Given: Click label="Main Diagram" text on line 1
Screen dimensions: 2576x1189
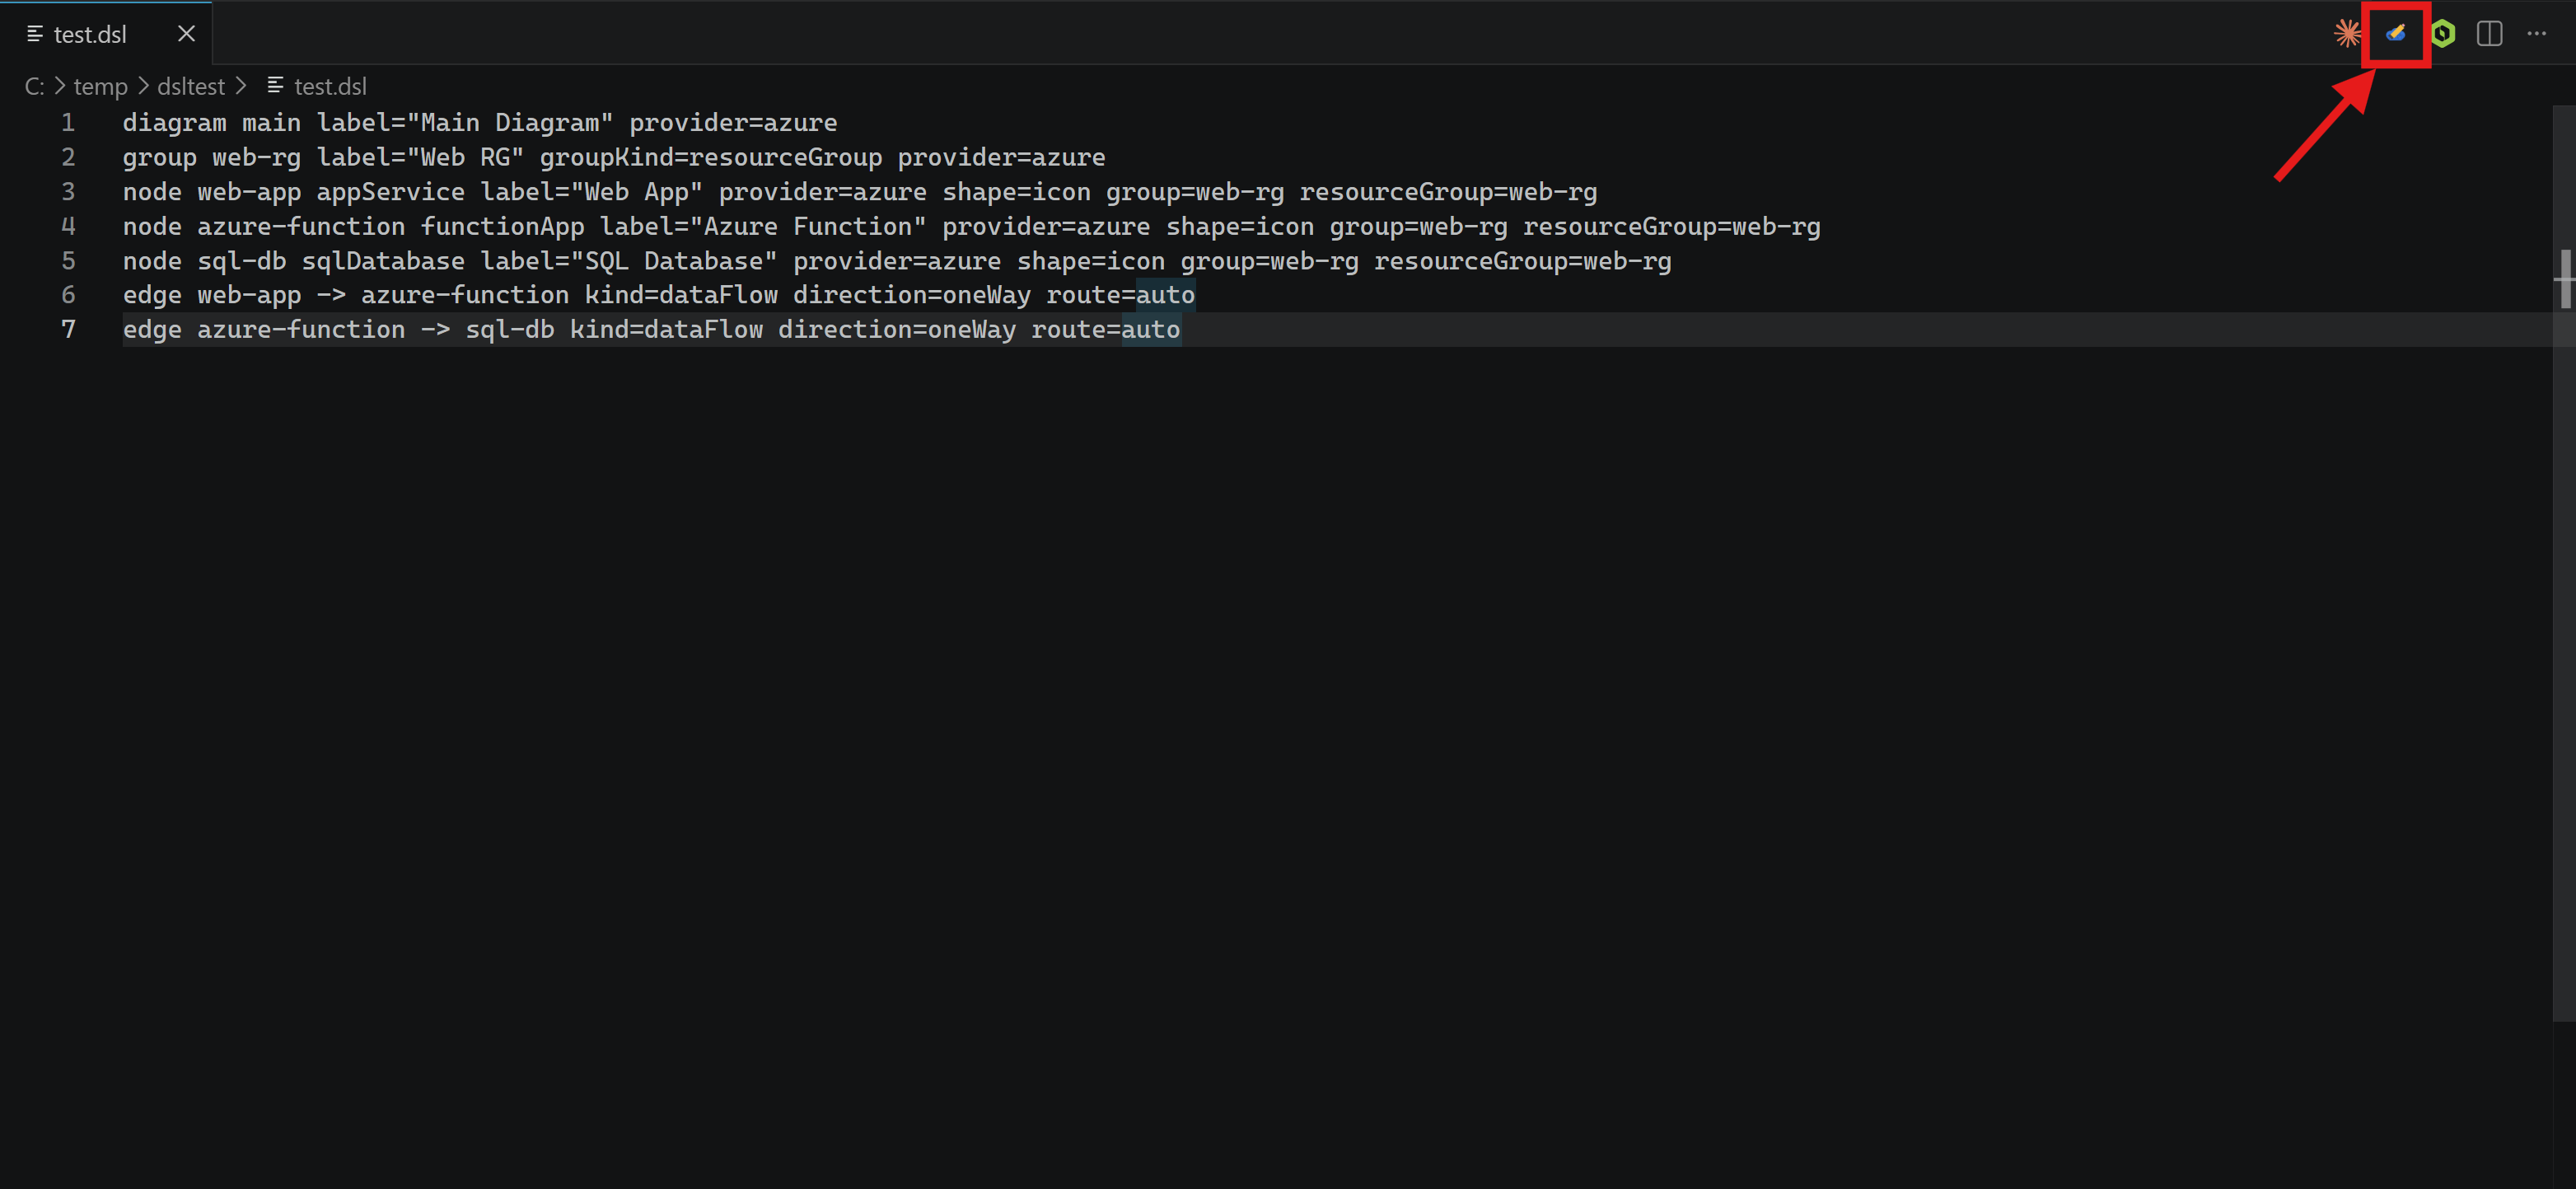Looking at the screenshot, I should pyautogui.click(x=465, y=123).
